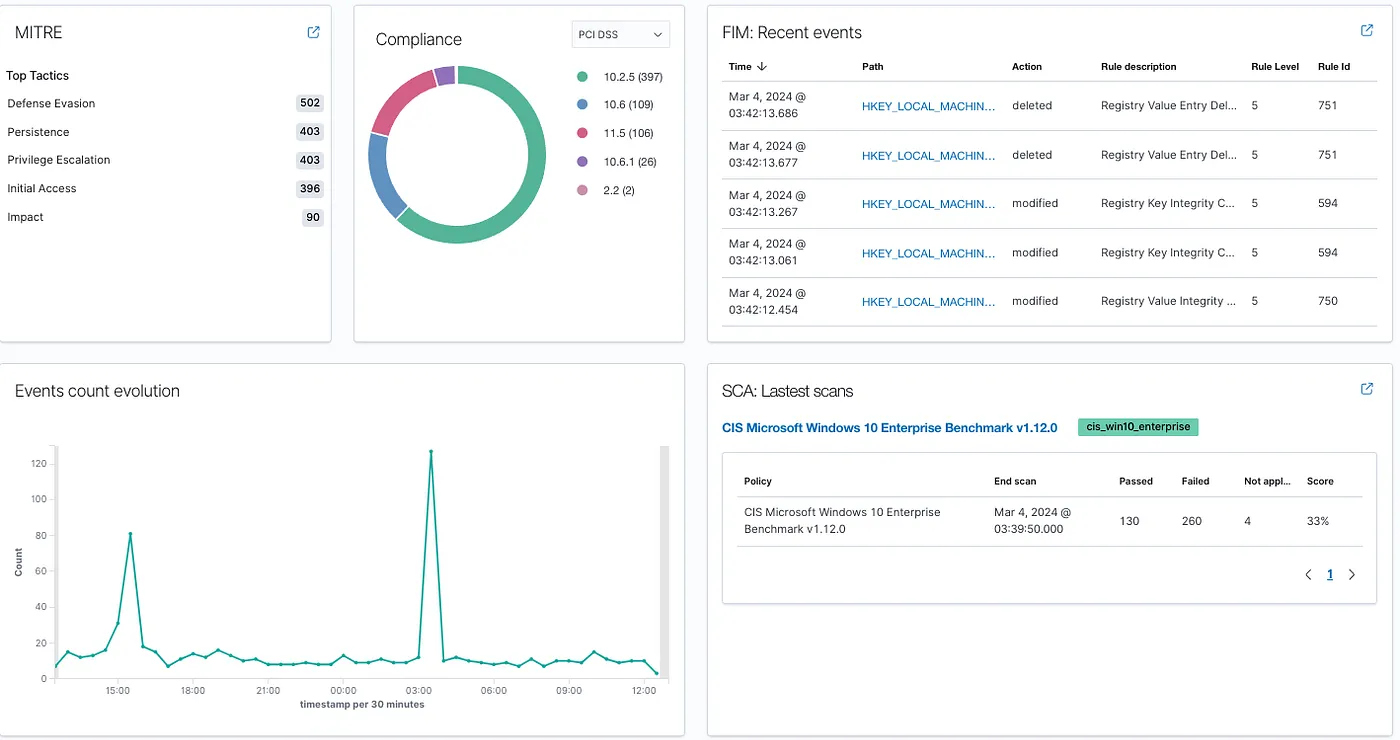Screen dimensions: 1400x740
Task: Select the Persistence tactic in MITRE panel
Action: pyautogui.click(x=38, y=131)
